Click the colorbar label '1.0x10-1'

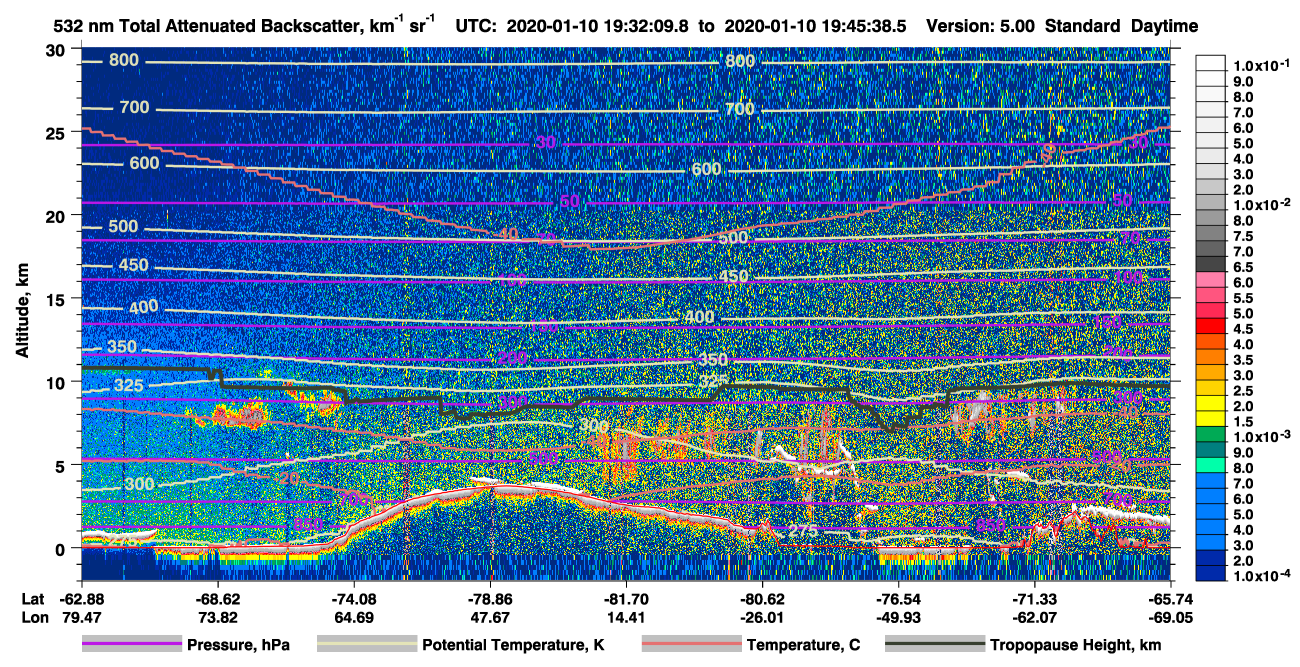(1261, 64)
